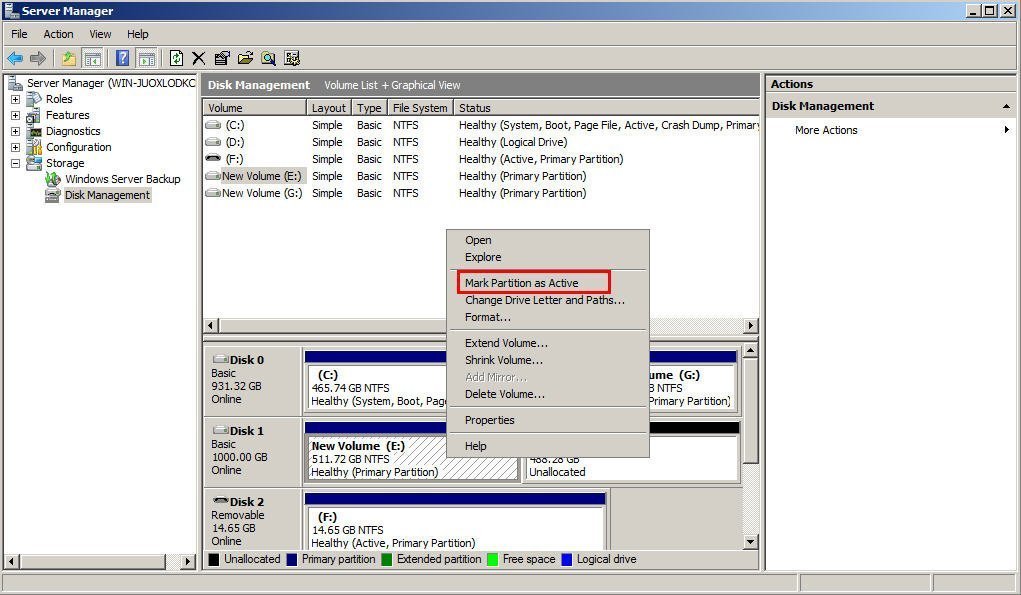Click the Configuration icon in tree

click(x=35, y=147)
